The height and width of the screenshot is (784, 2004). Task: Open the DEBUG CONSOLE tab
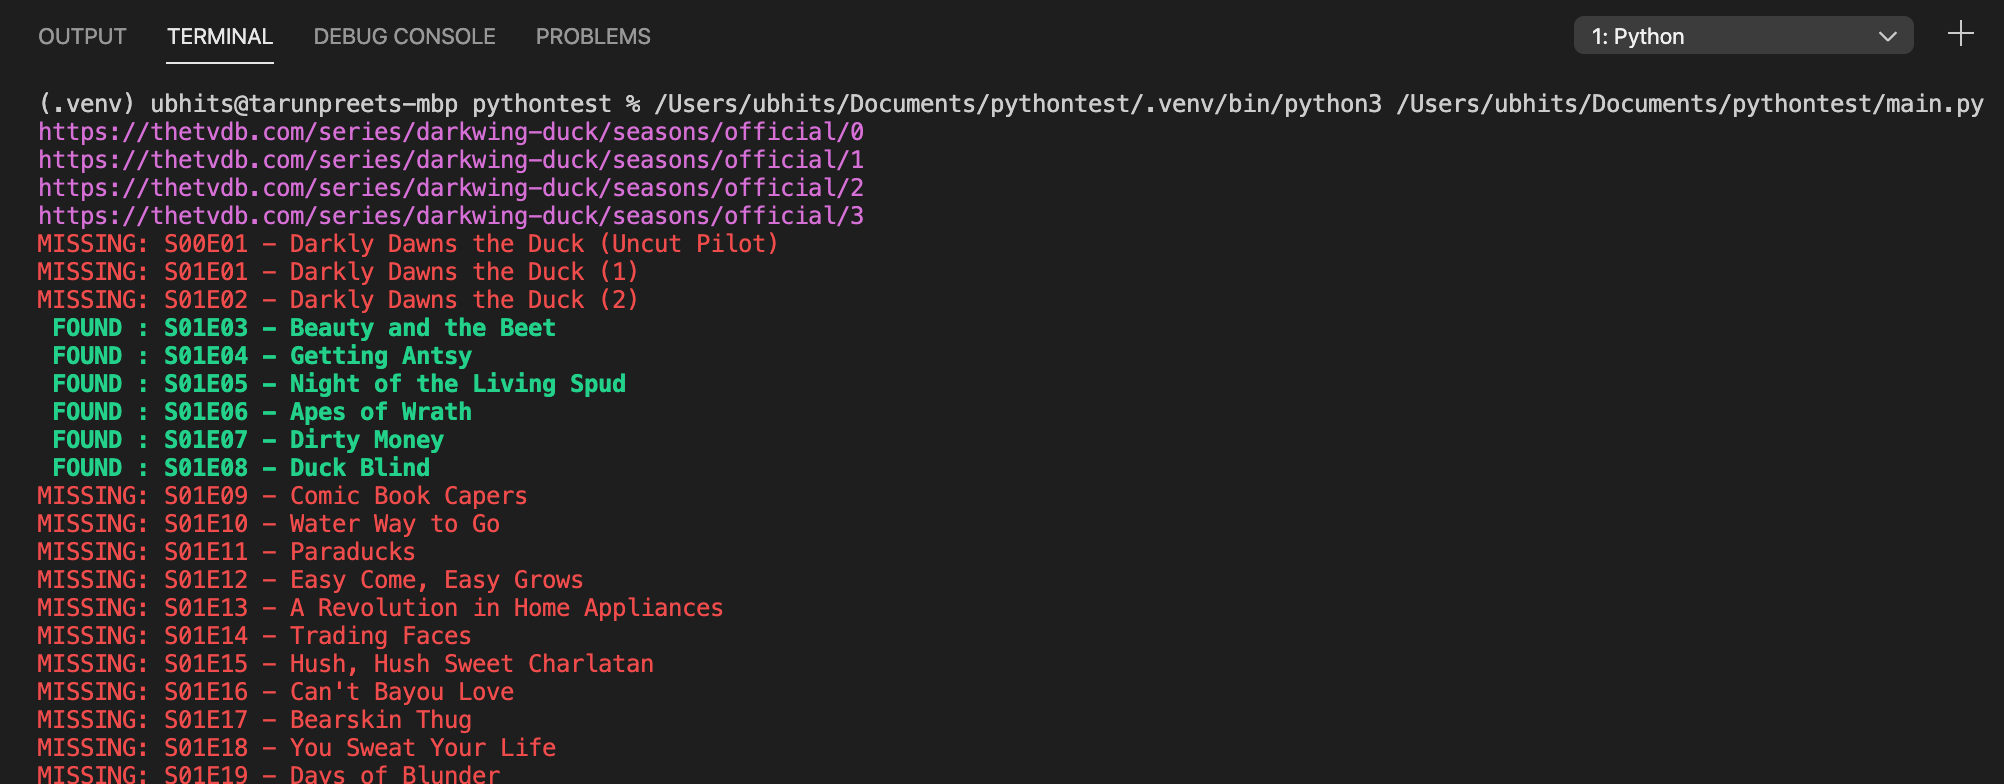(404, 37)
